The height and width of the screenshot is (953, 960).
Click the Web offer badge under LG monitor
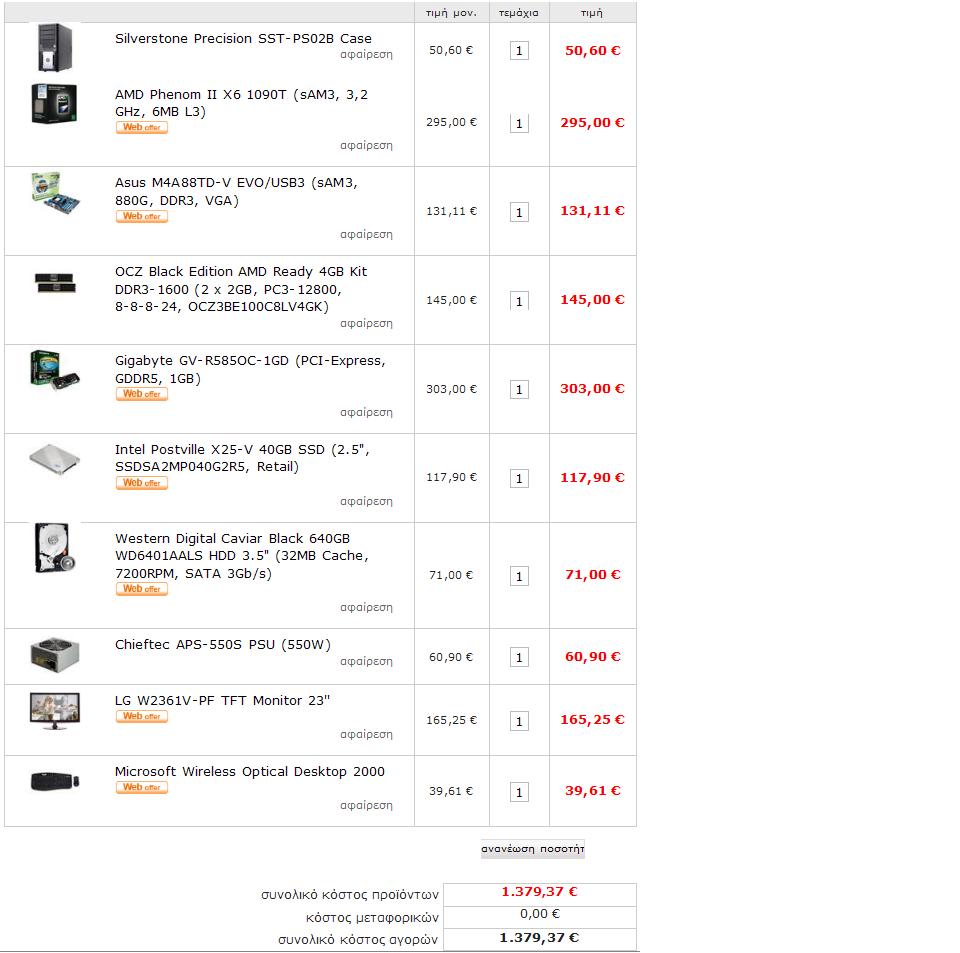[x=141, y=716]
